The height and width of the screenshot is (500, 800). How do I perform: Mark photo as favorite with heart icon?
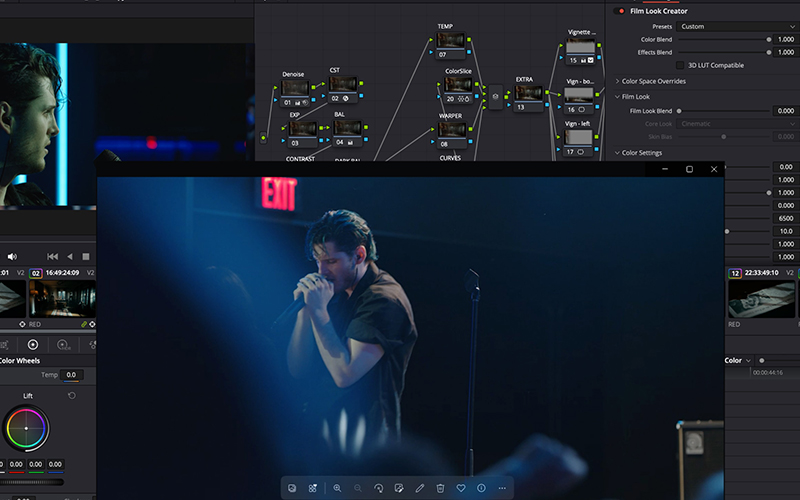[x=461, y=488]
